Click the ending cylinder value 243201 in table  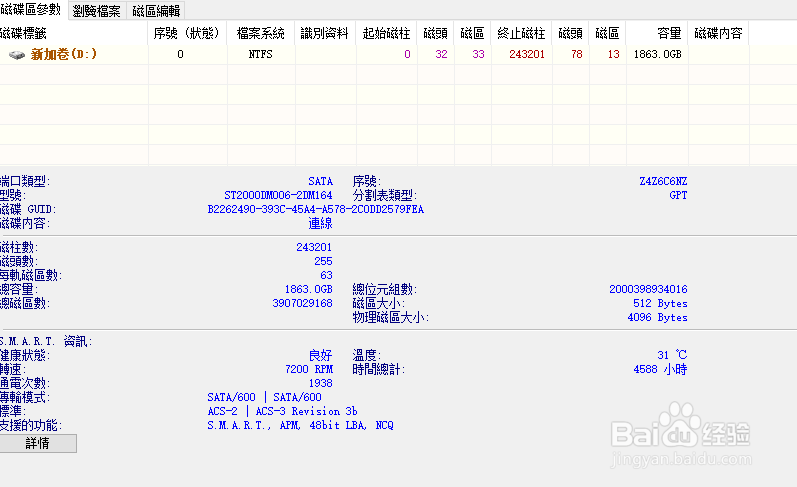click(527, 54)
